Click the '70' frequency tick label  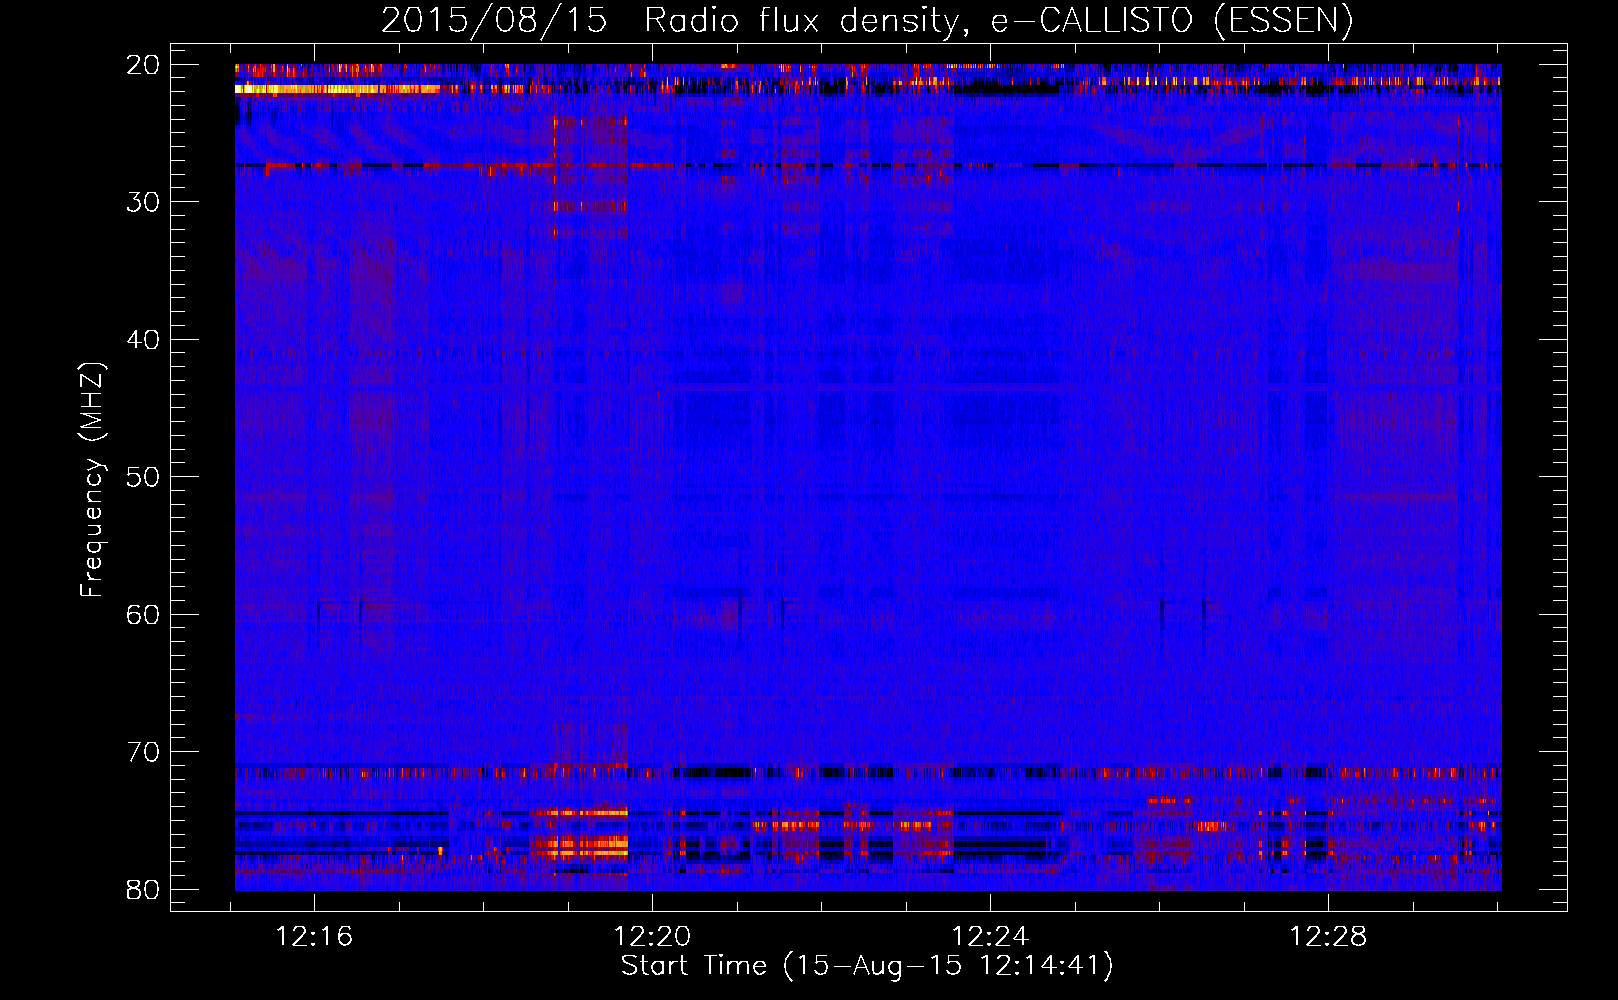(x=143, y=752)
